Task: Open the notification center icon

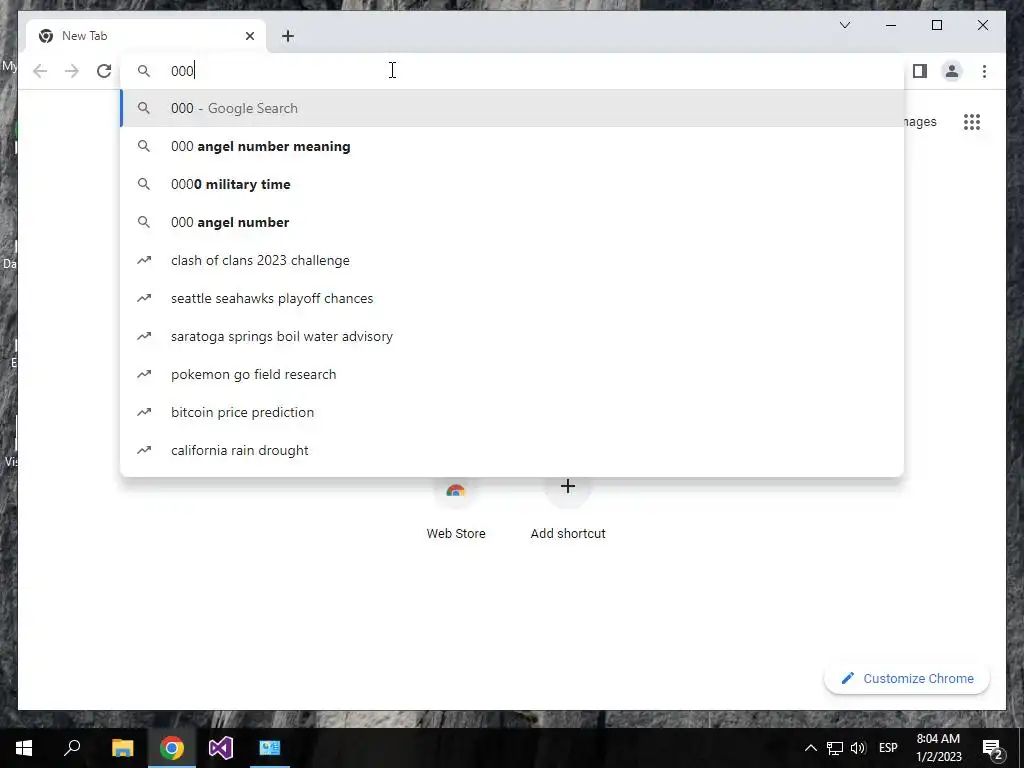Action: 993,748
